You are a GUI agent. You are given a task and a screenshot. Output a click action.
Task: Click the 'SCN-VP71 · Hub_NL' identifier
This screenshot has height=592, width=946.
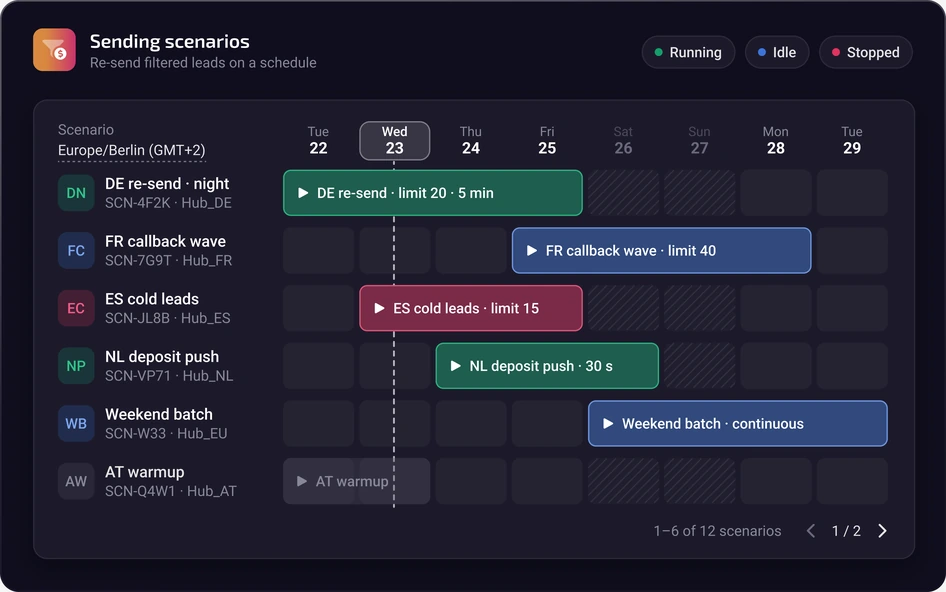coord(169,375)
